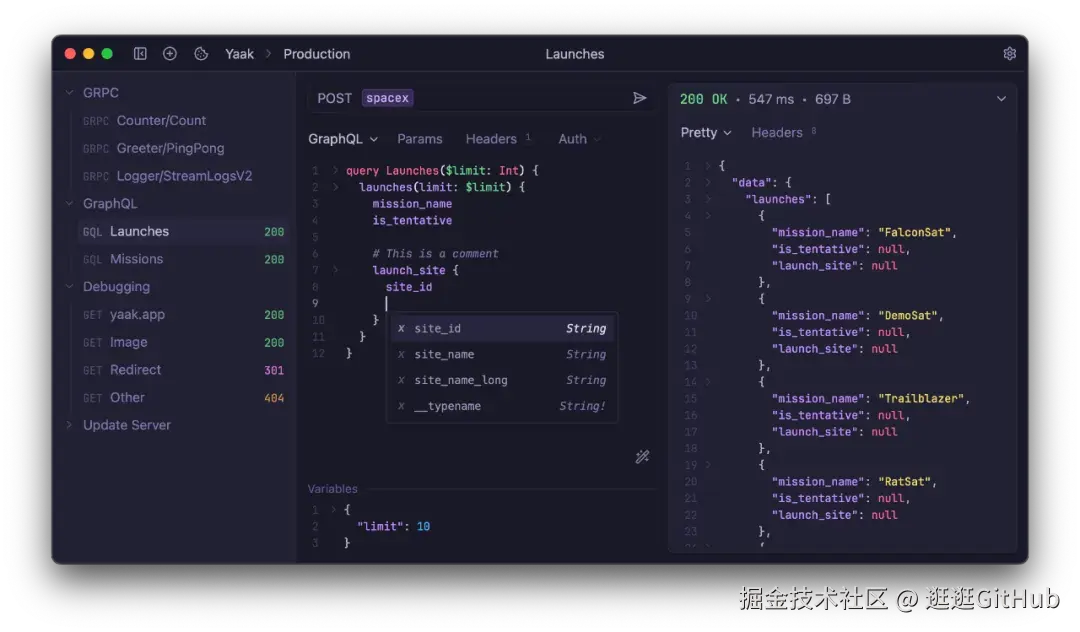
Task: Open app settings via the gear icon
Action: (1009, 53)
